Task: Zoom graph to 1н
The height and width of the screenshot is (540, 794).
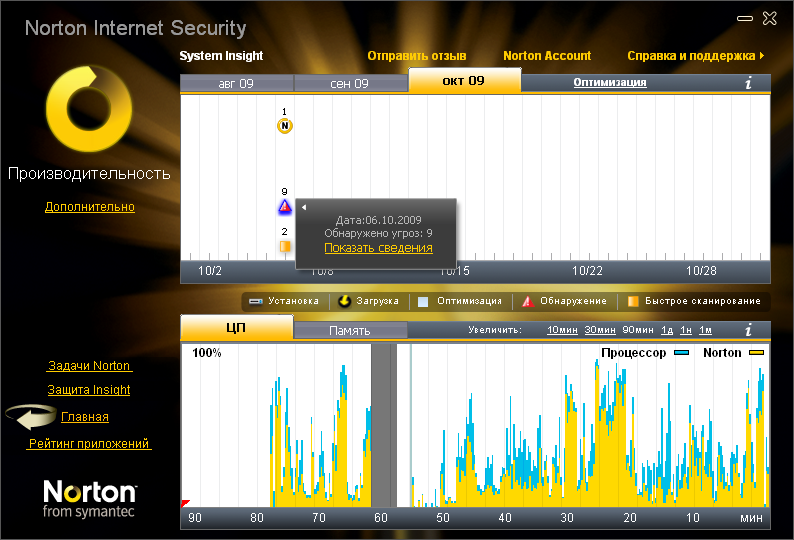Action: 686,330
